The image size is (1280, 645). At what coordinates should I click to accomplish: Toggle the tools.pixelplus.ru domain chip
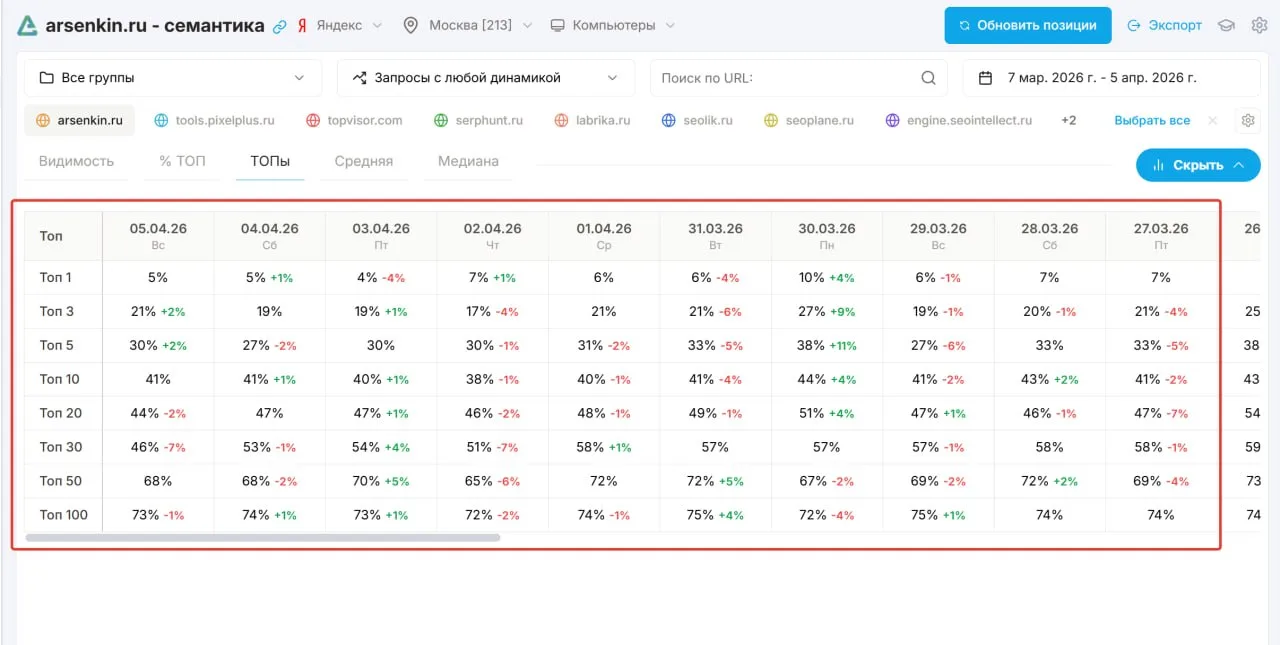coord(214,120)
